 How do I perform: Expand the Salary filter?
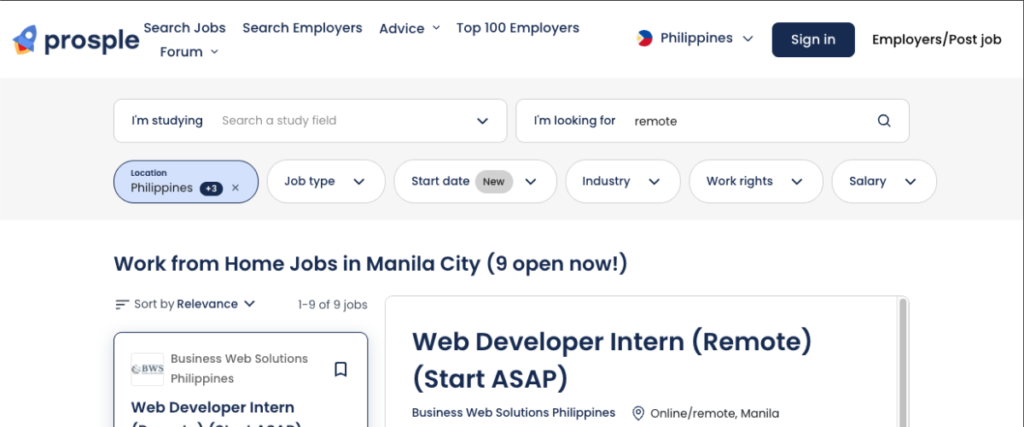pyautogui.click(x=883, y=182)
